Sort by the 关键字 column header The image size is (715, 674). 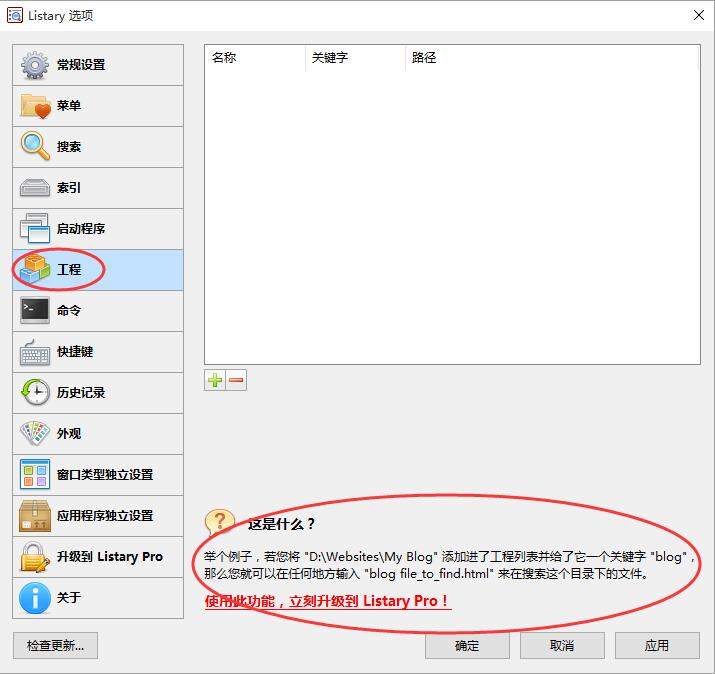(x=355, y=58)
